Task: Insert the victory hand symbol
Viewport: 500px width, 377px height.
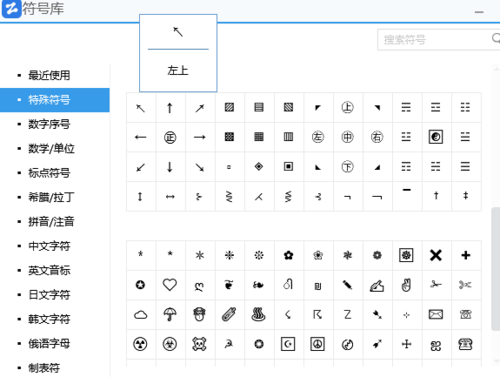Action: [x=406, y=285]
